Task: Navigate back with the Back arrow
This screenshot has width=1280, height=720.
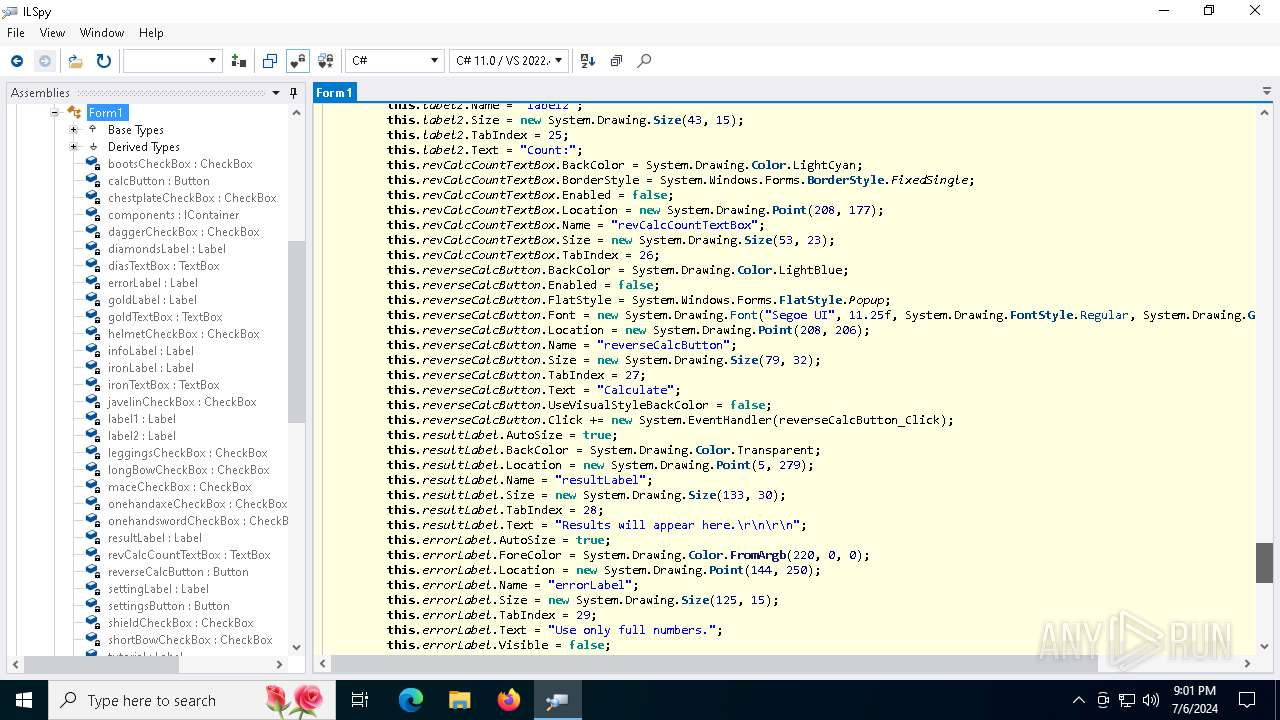Action: 17,61
